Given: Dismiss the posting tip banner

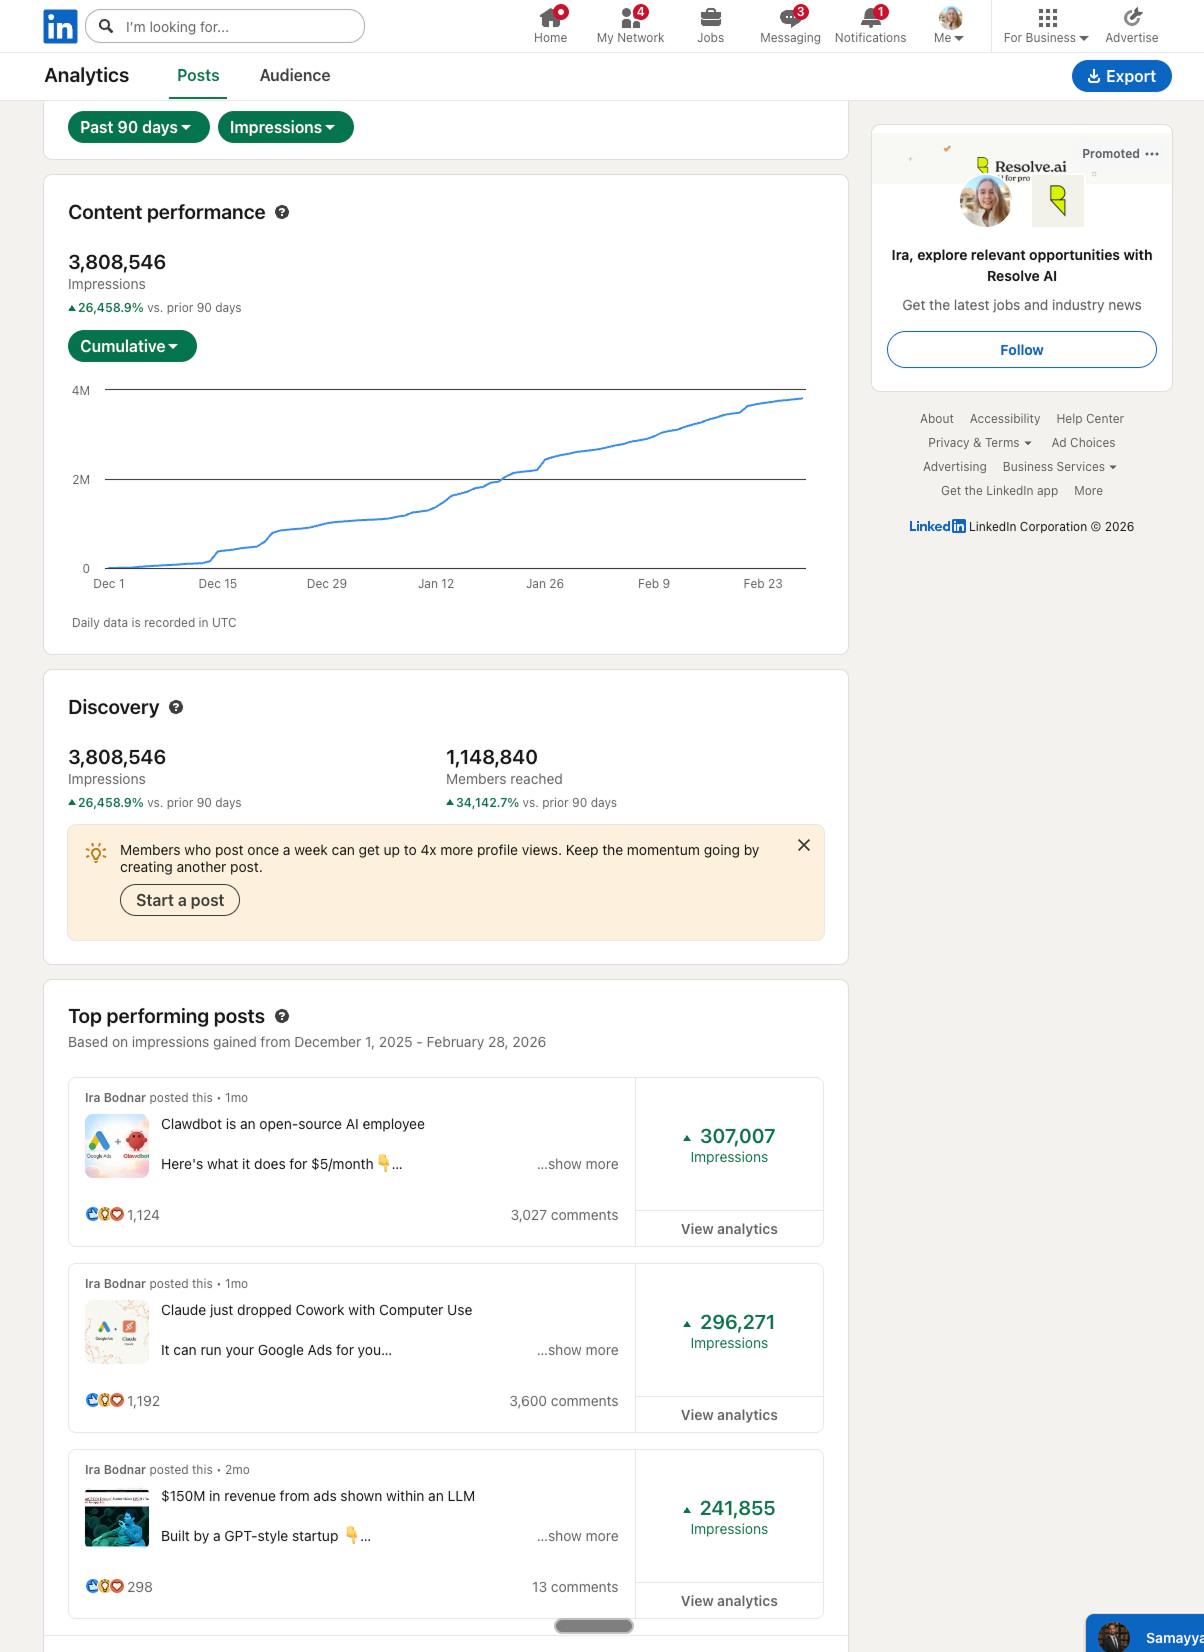Looking at the screenshot, I should pos(803,845).
